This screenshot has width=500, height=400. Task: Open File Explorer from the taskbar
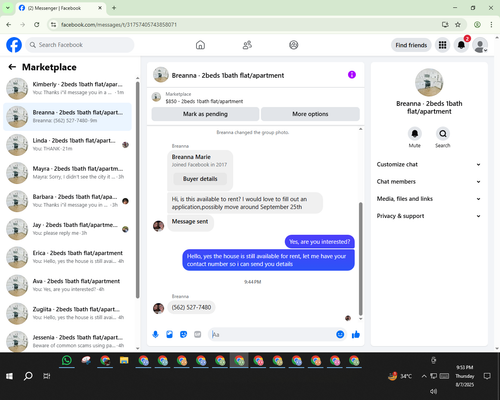[124, 360]
